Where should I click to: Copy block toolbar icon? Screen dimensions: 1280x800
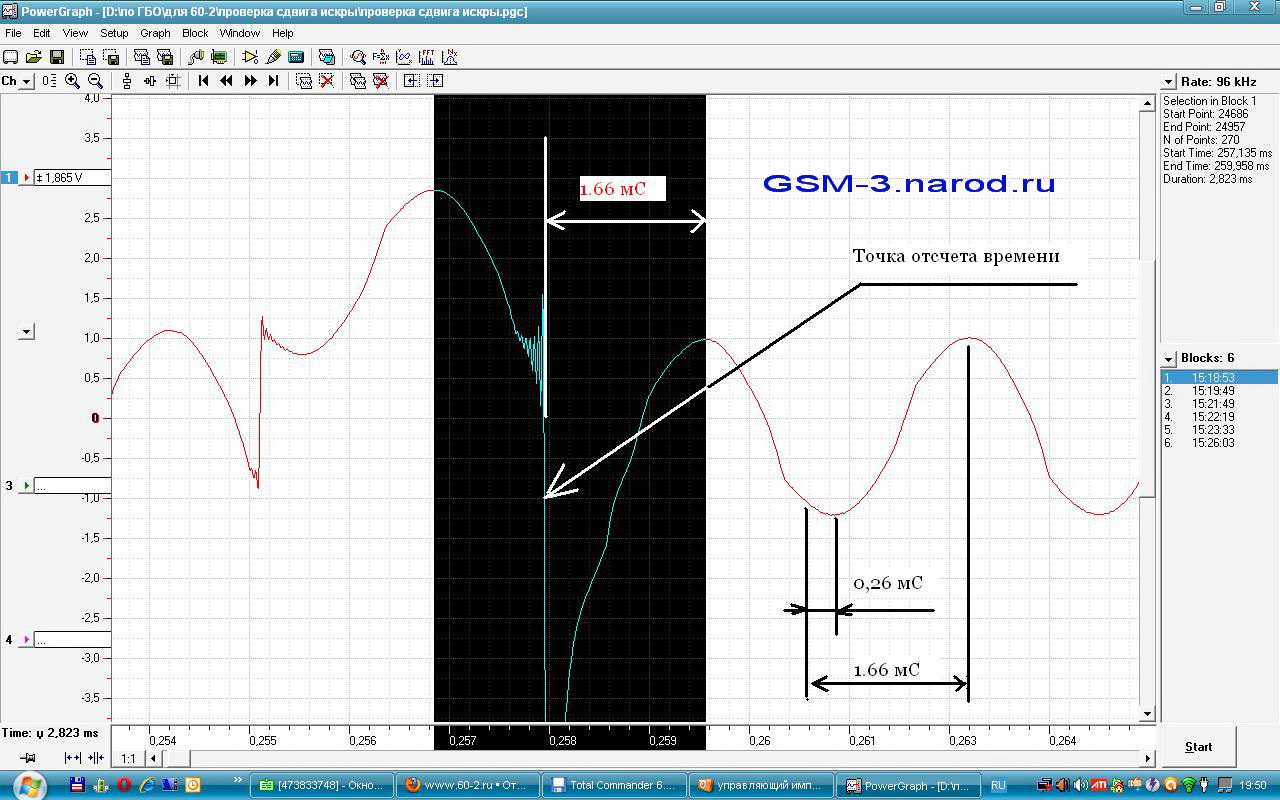[x=142, y=57]
